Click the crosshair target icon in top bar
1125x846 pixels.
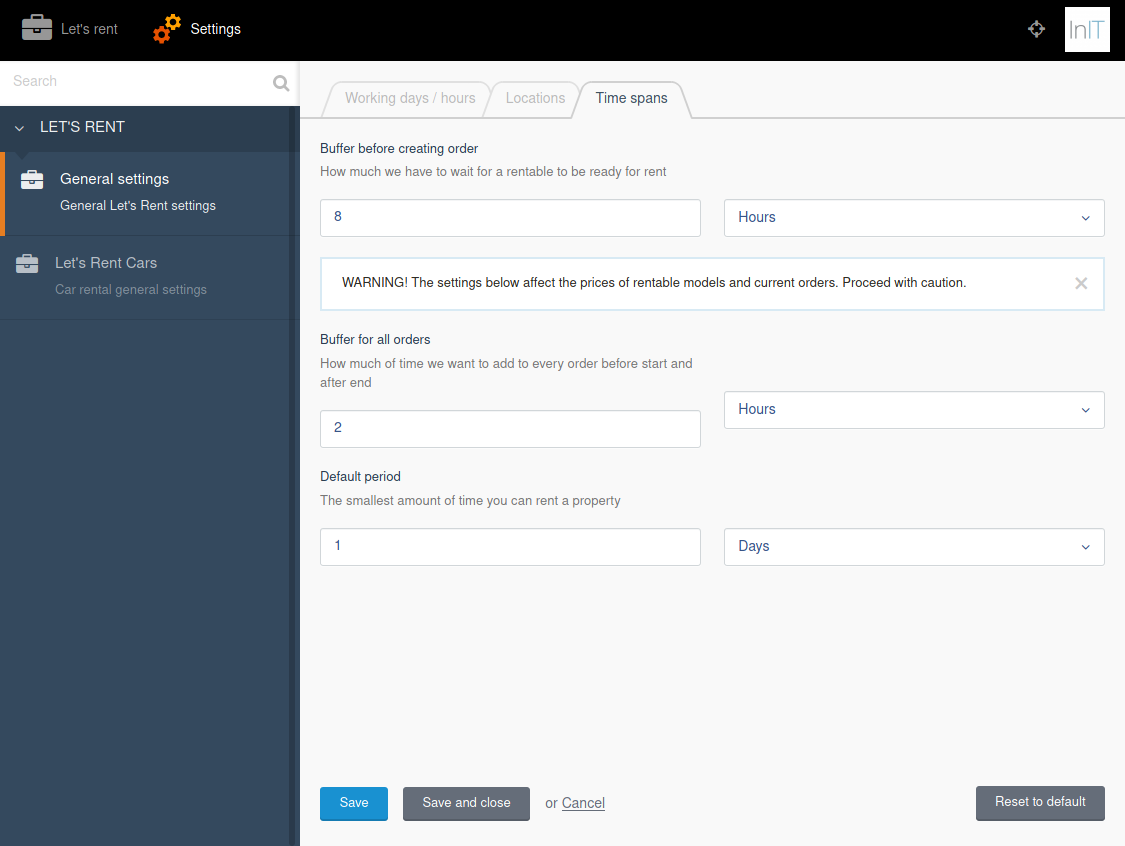click(x=1036, y=29)
